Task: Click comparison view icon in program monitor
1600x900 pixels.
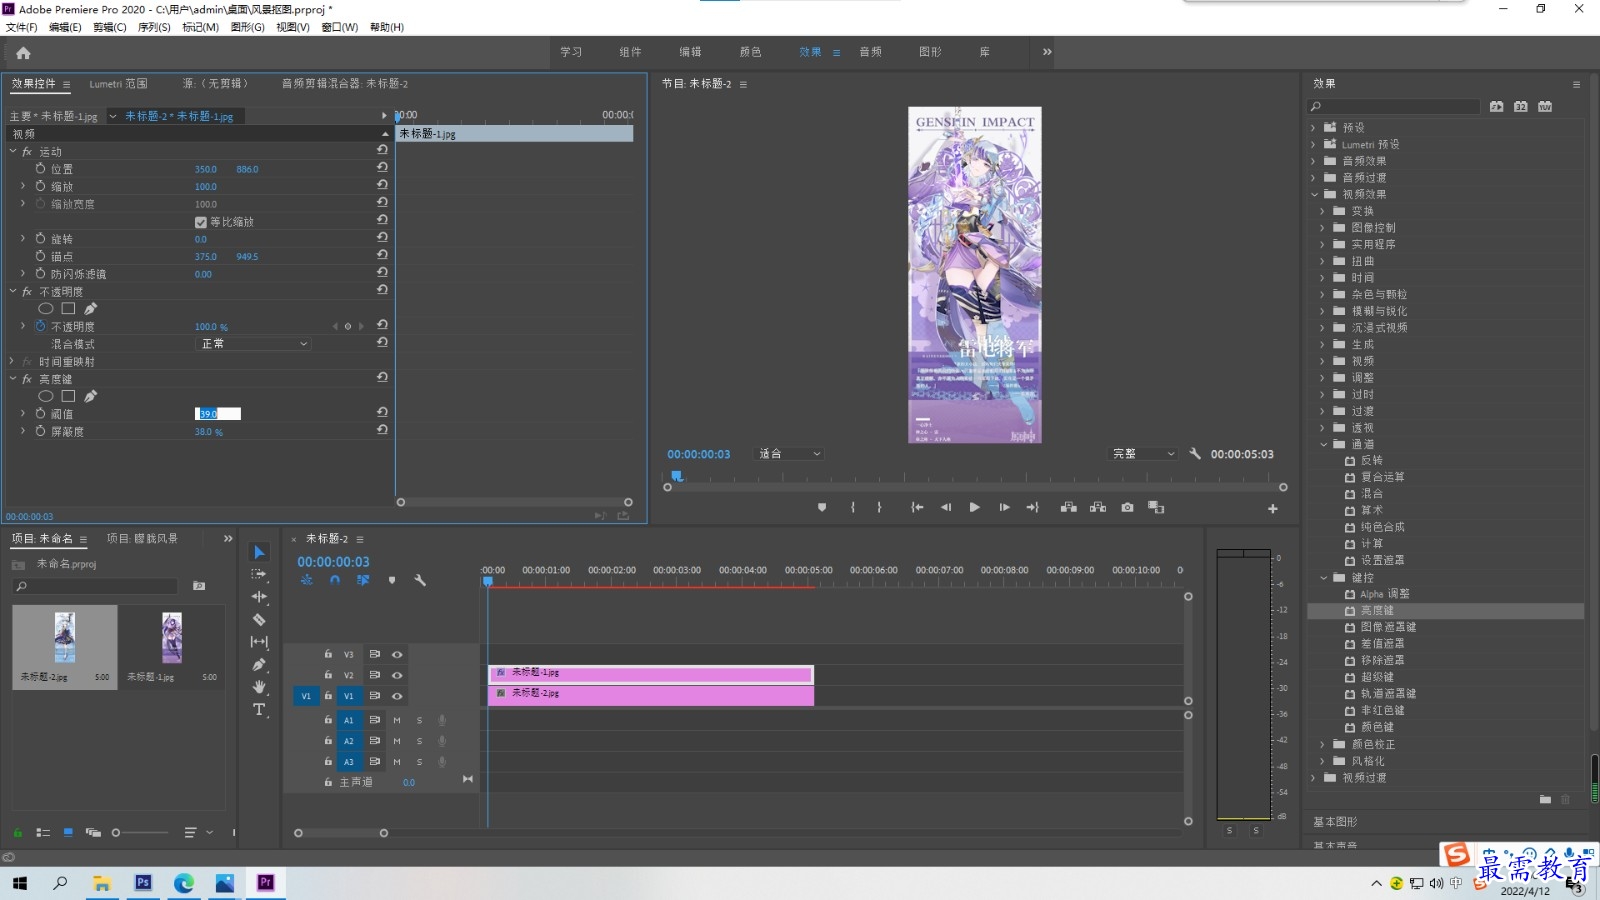Action: 1156,508
